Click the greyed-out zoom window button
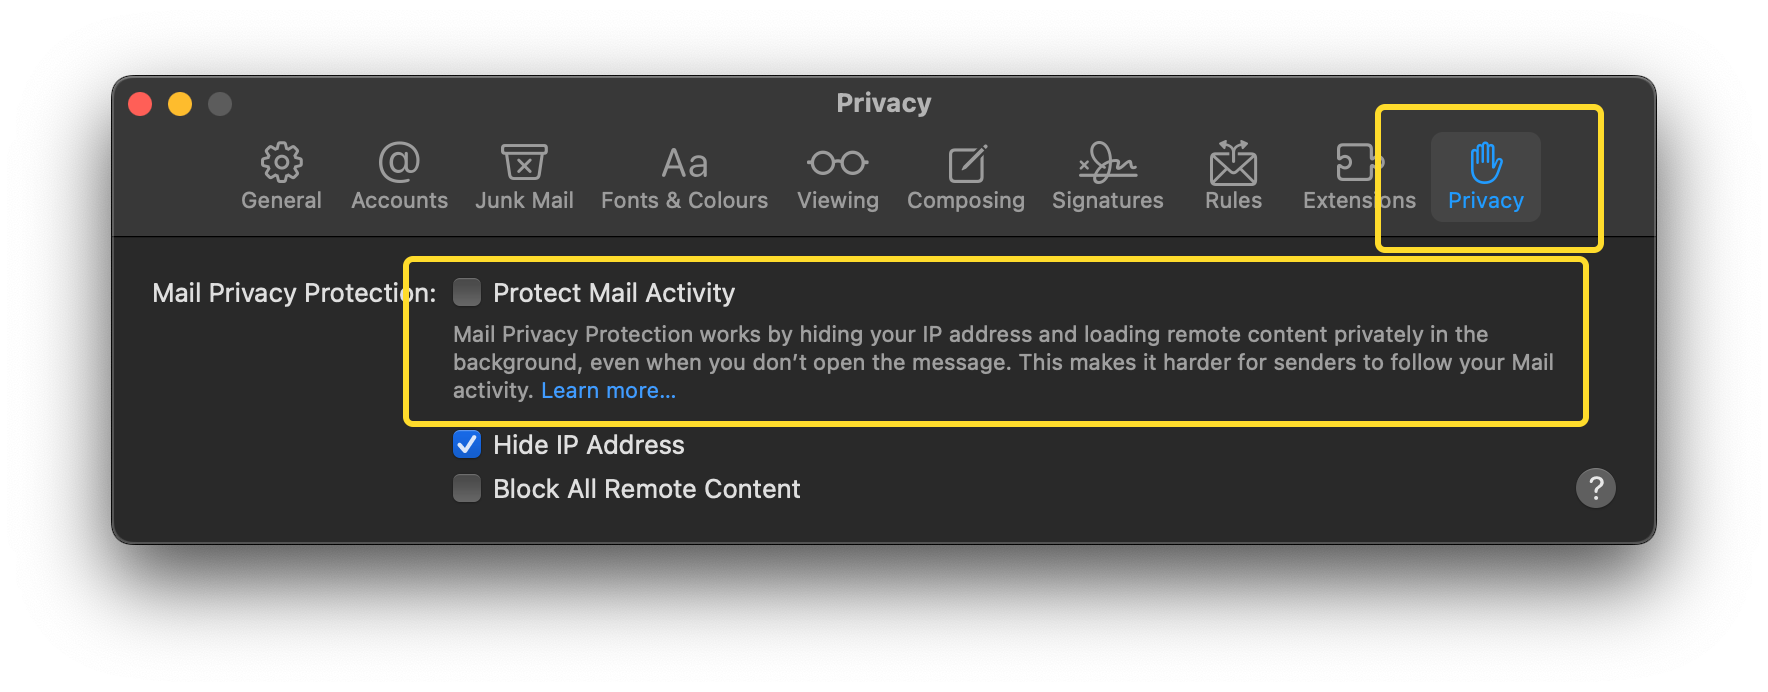The image size is (1768, 692). click(220, 104)
